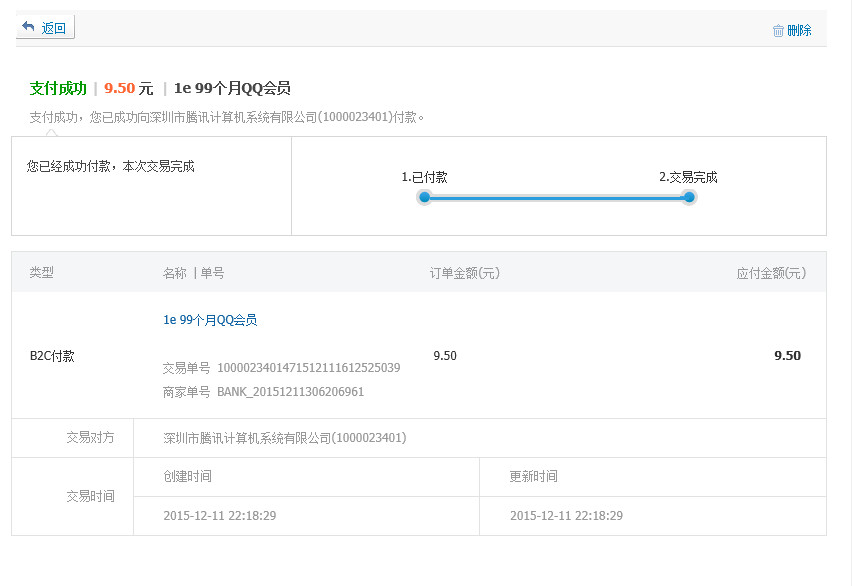Click the 返回 back button
This screenshot has height=586, width=852.
[x=45, y=27]
